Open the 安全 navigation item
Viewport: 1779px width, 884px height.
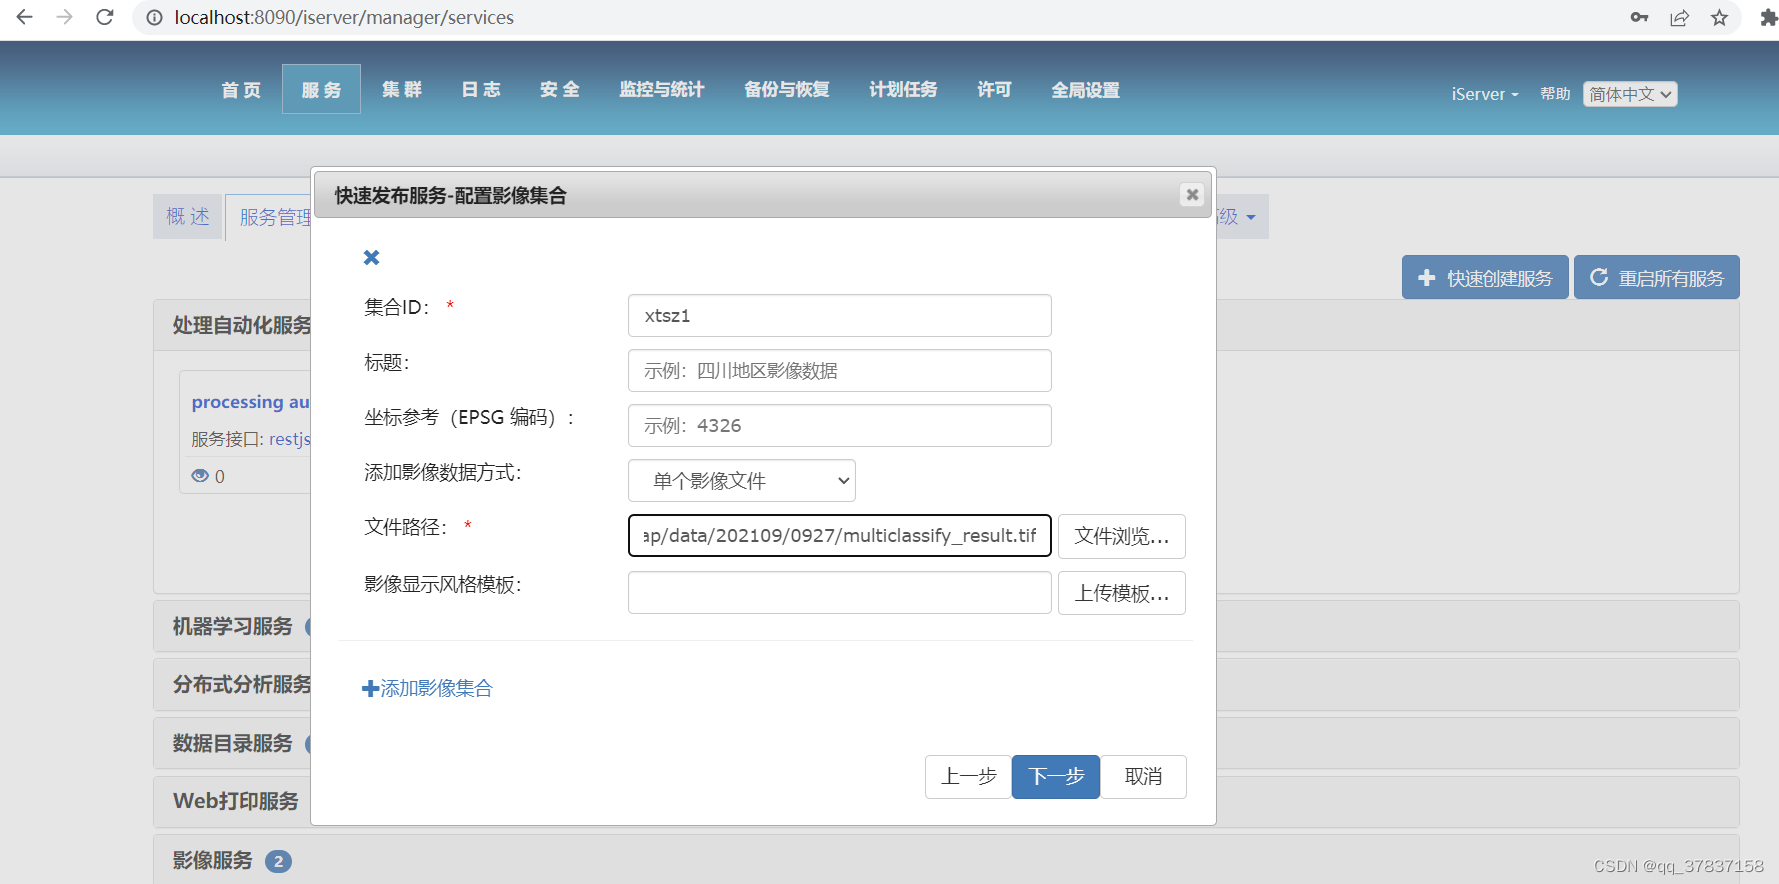(x=560, y=90)
